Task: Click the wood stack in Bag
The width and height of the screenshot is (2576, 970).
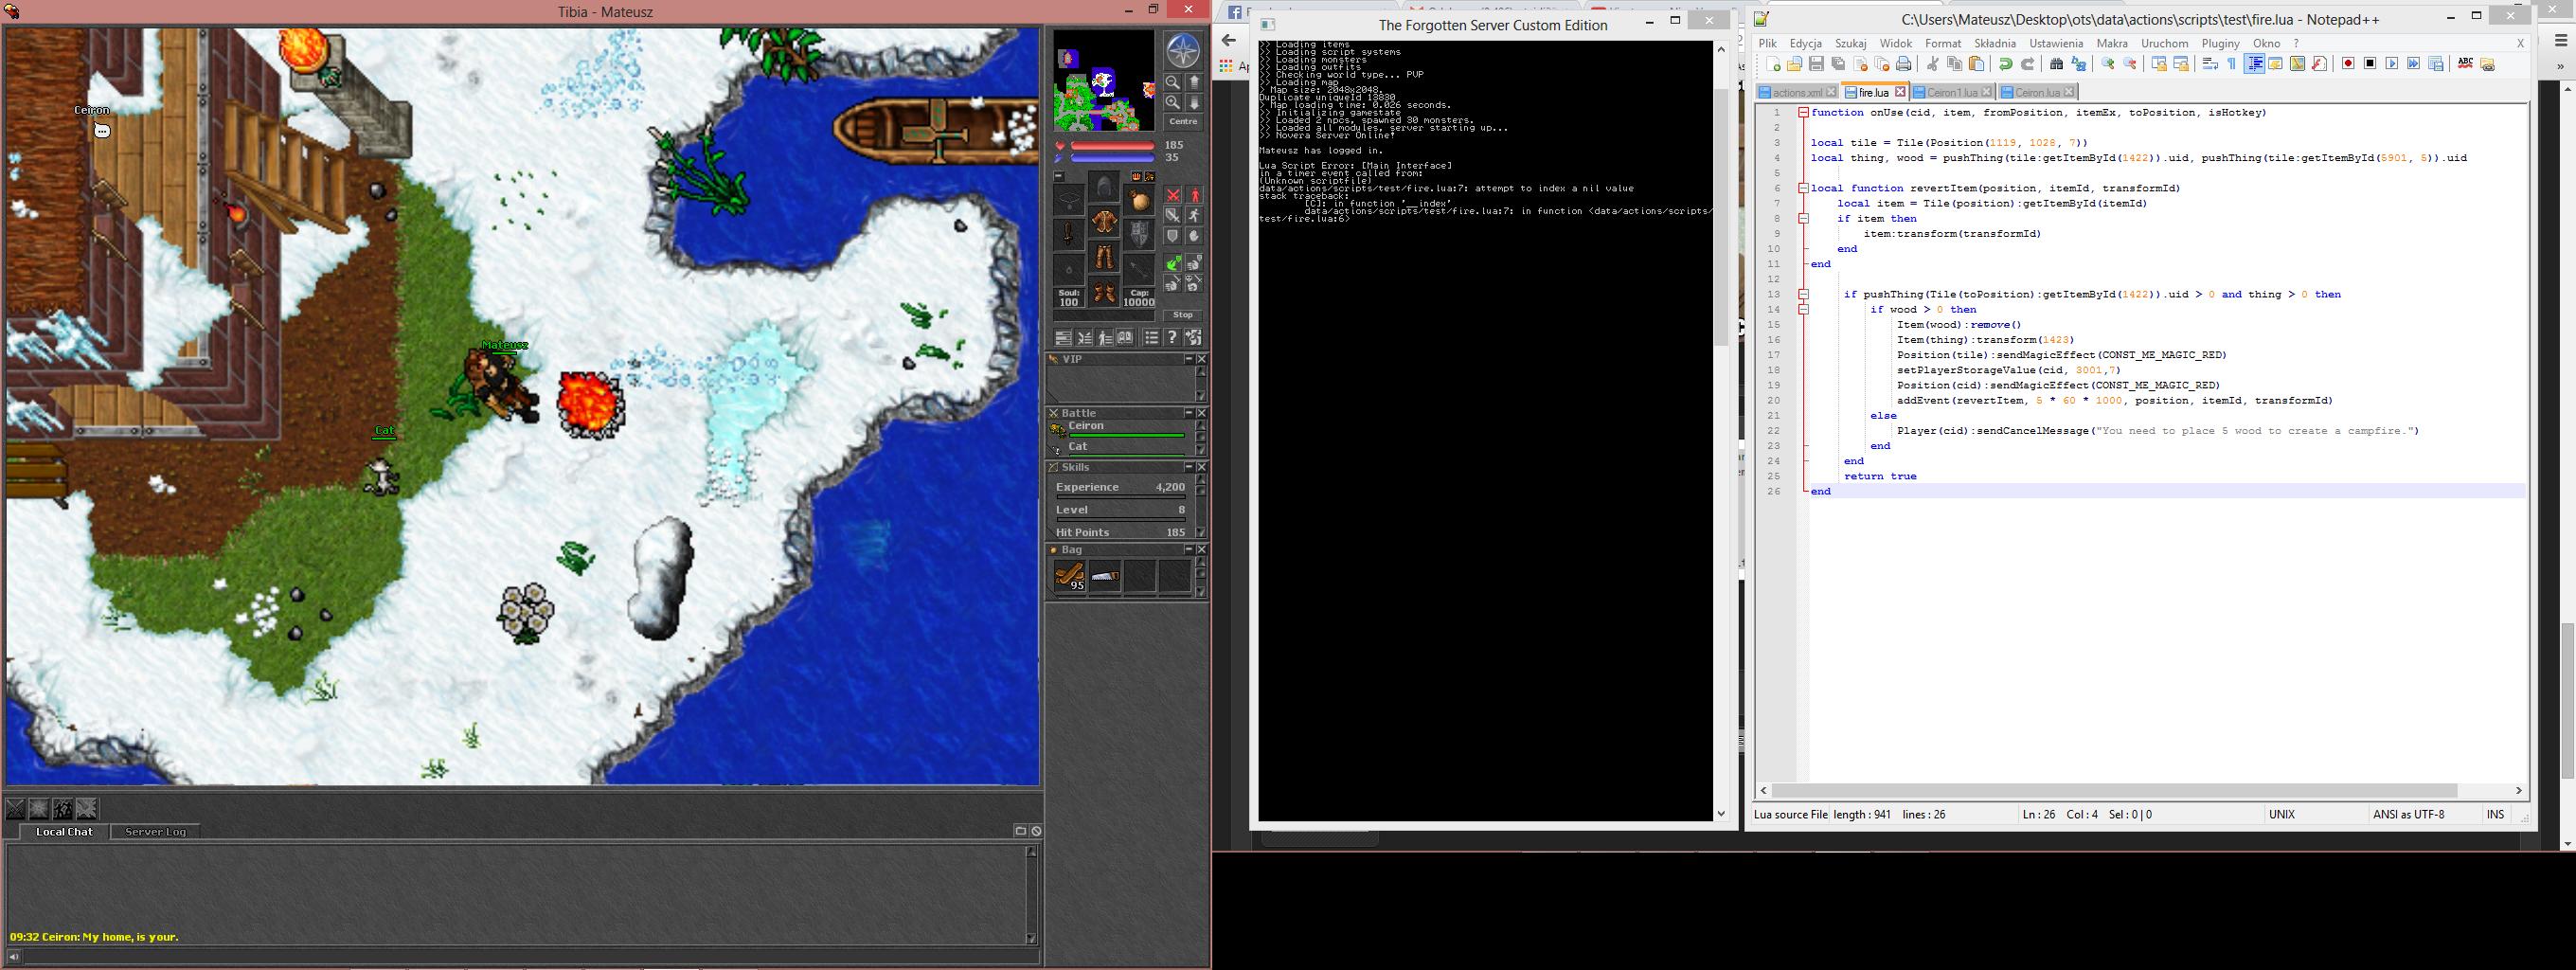Action: (1070, 576)
